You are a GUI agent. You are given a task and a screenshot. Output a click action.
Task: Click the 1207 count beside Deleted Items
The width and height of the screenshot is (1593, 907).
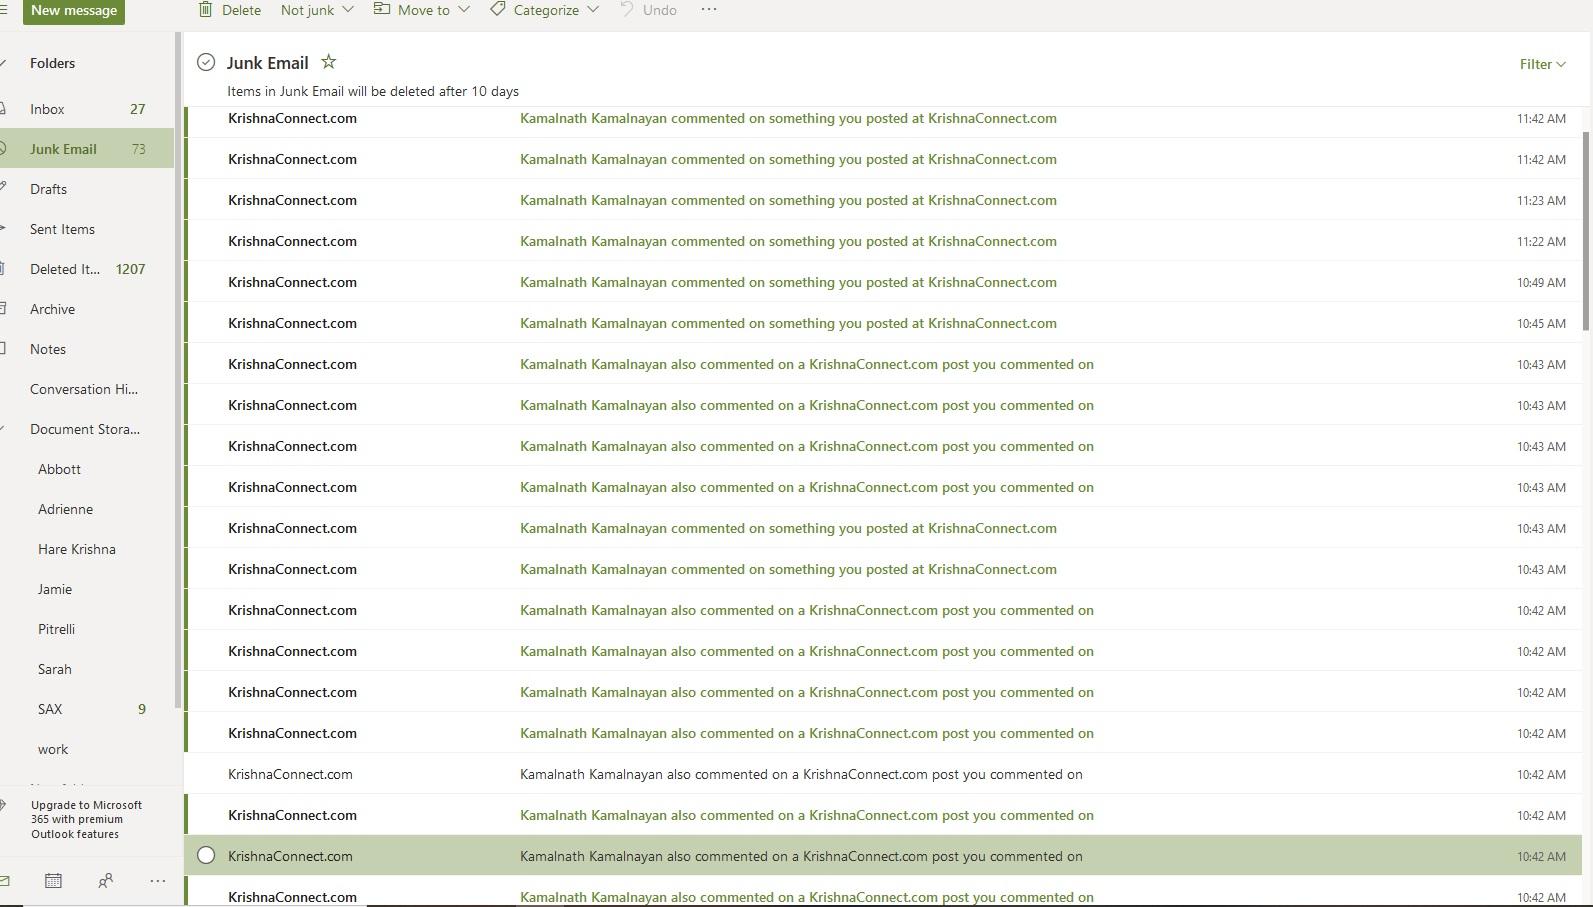point(130,269)
